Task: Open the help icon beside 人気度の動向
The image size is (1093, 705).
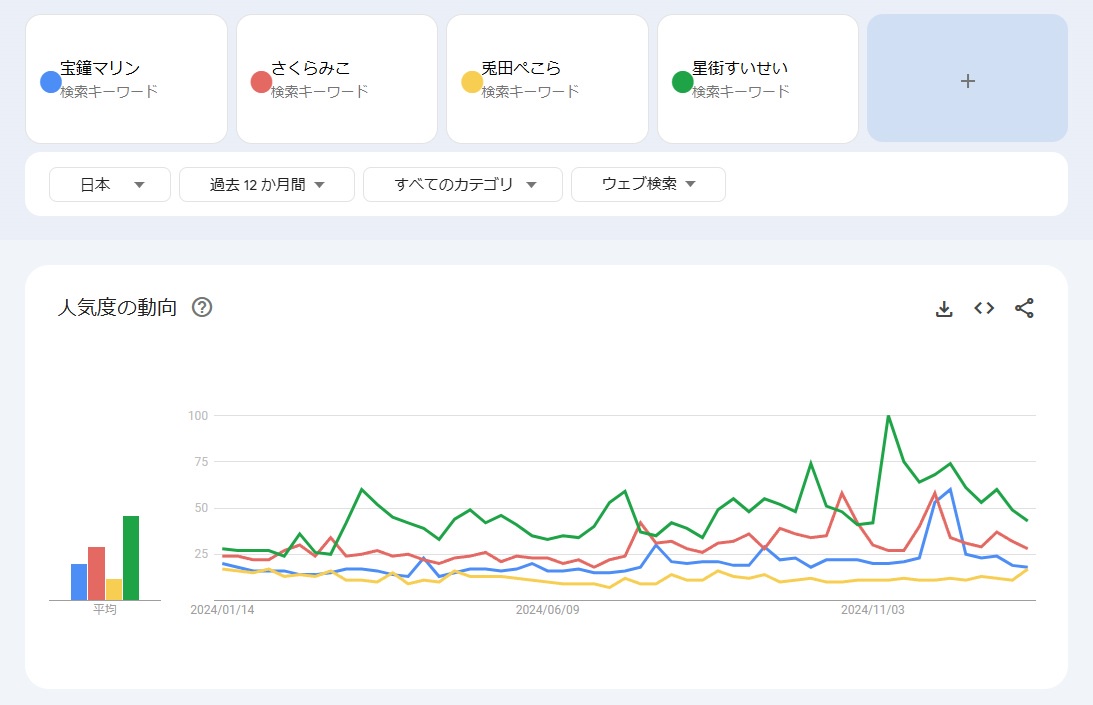Action: point(202,307)
